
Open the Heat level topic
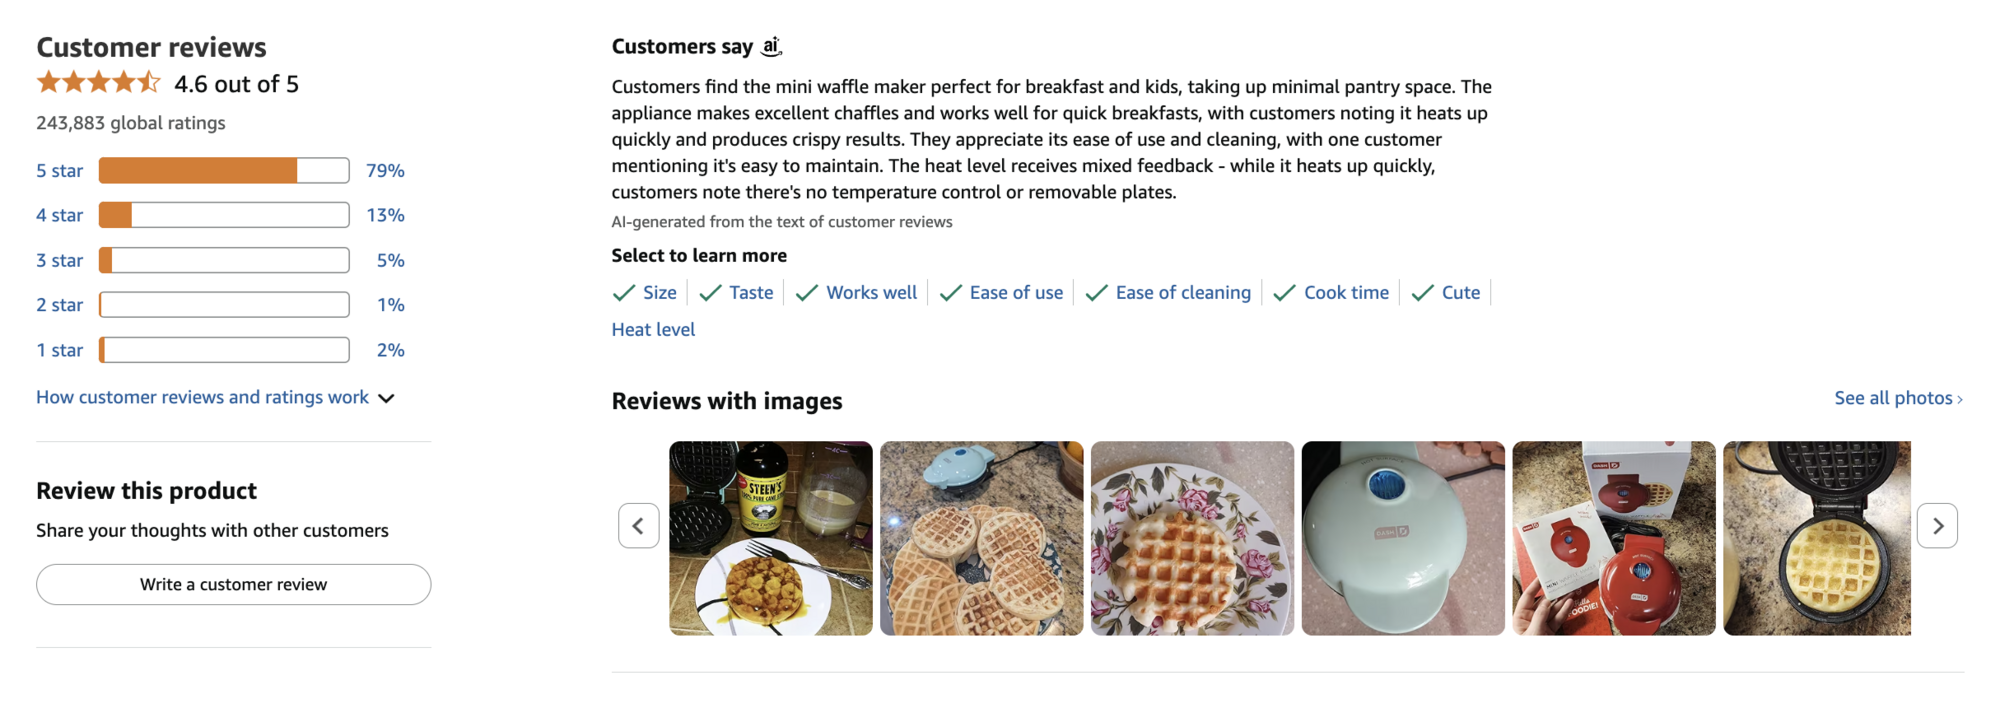(x=653, y=330)
